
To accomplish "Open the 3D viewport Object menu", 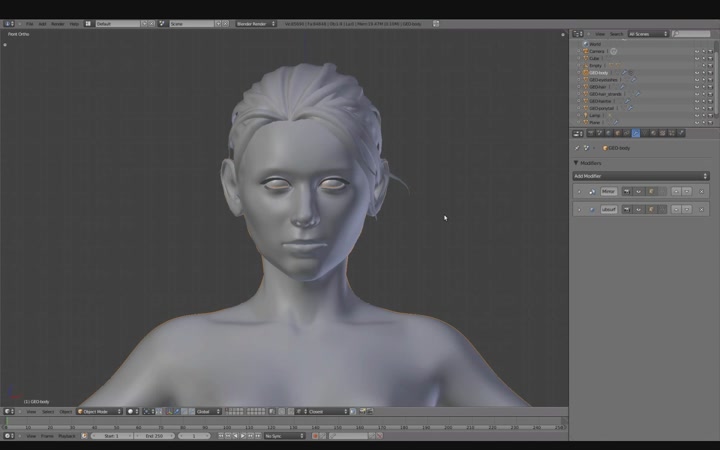I will tap(66, 411).
